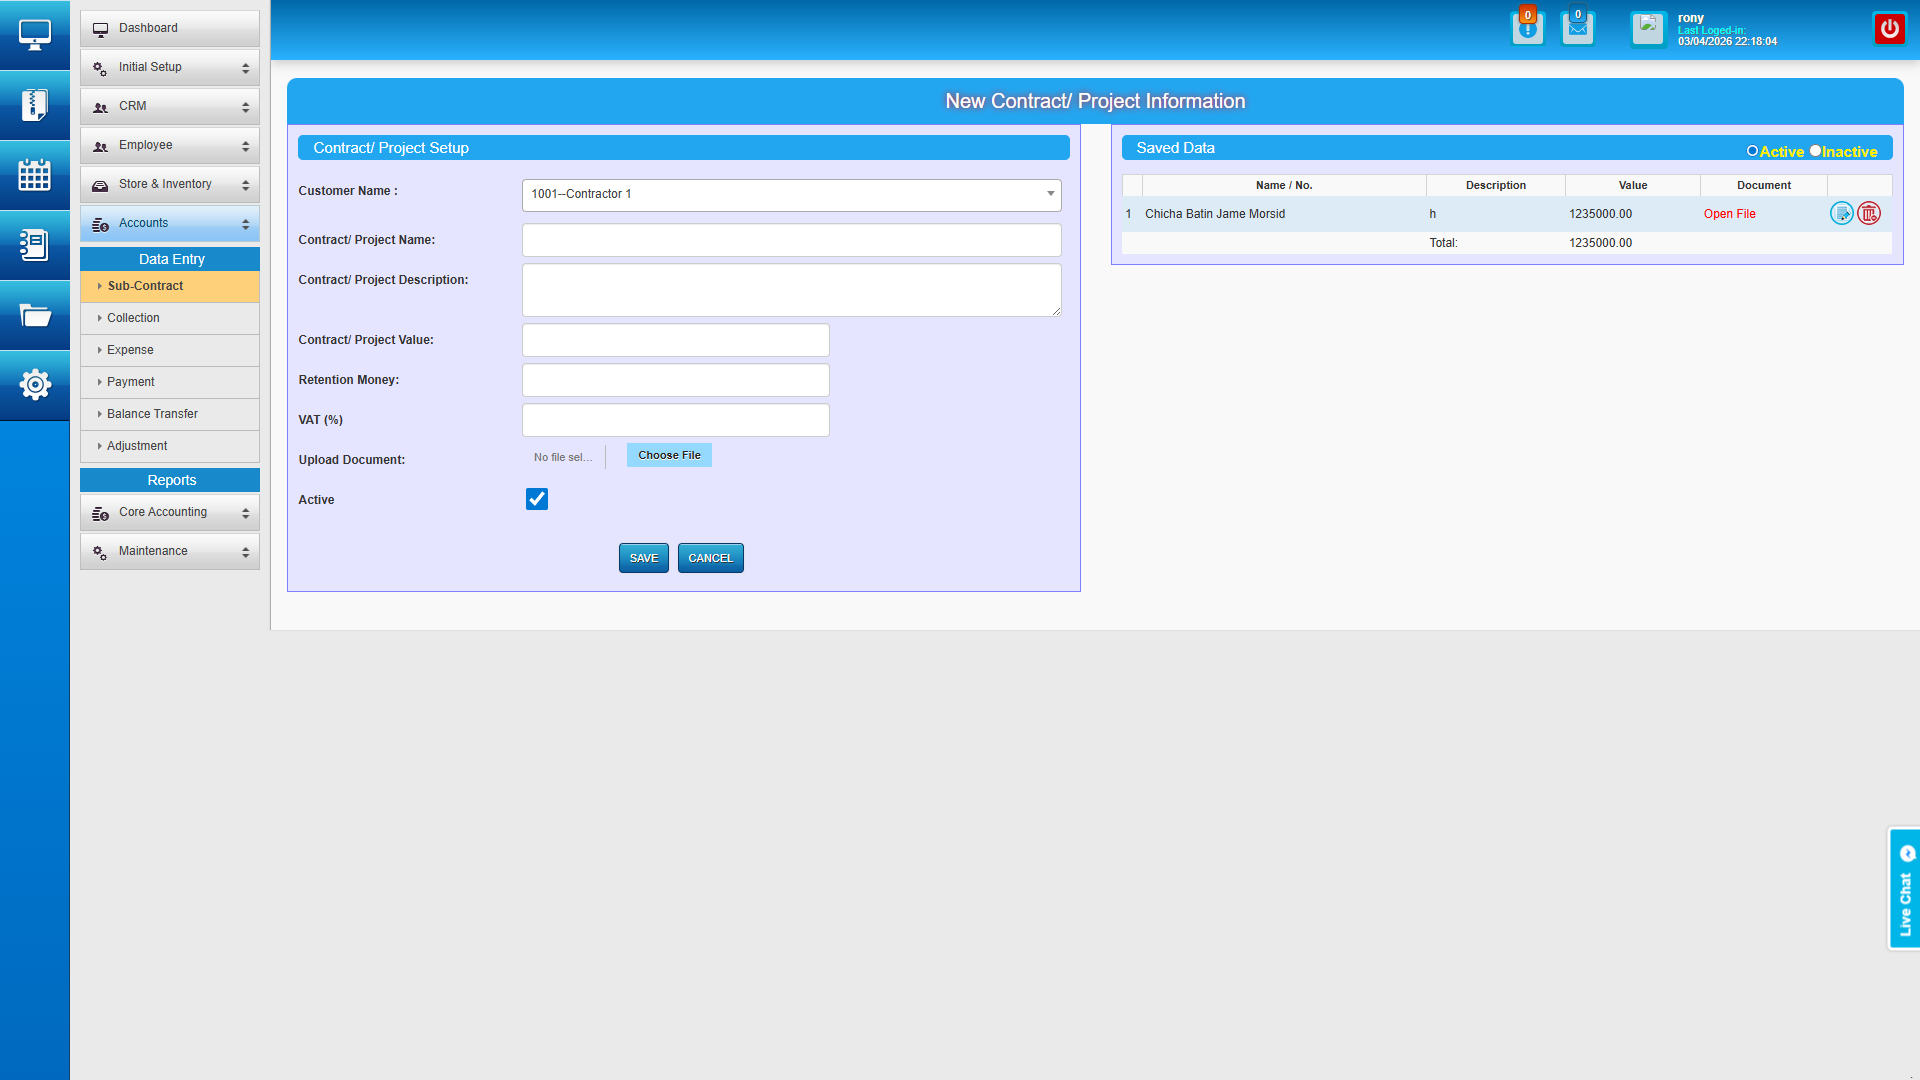Click the Contract/ Project Value field

coord(675,340)
